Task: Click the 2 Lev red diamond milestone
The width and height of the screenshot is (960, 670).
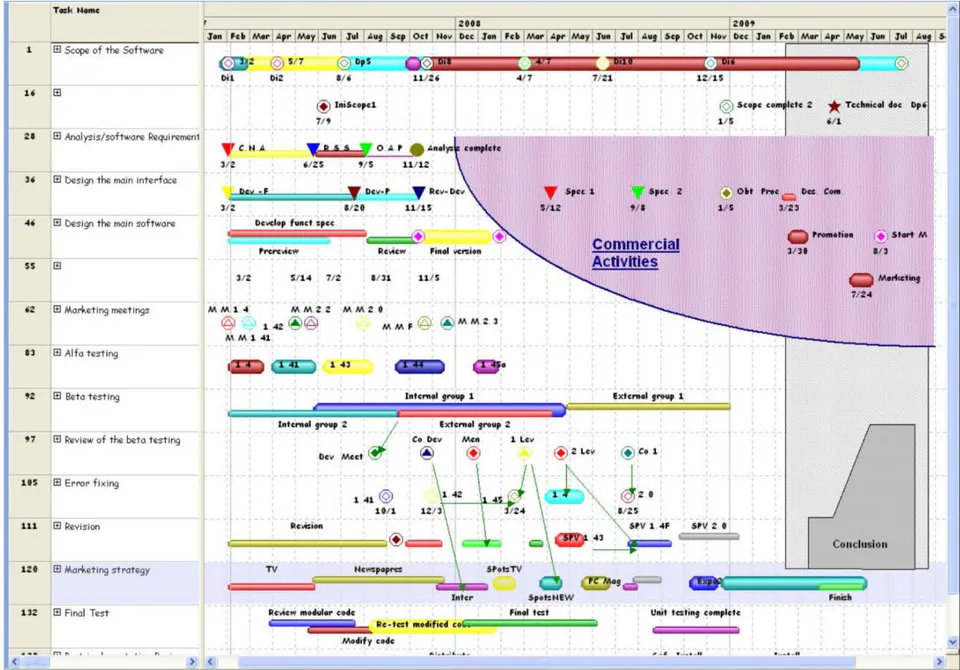Action: pyautogui.click(x=561, y=453)
